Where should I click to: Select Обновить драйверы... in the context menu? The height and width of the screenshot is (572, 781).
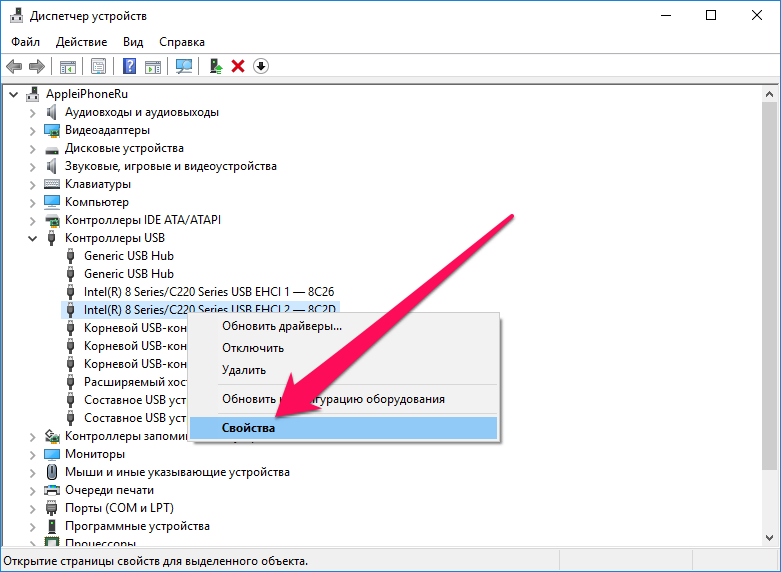point(282,325)
